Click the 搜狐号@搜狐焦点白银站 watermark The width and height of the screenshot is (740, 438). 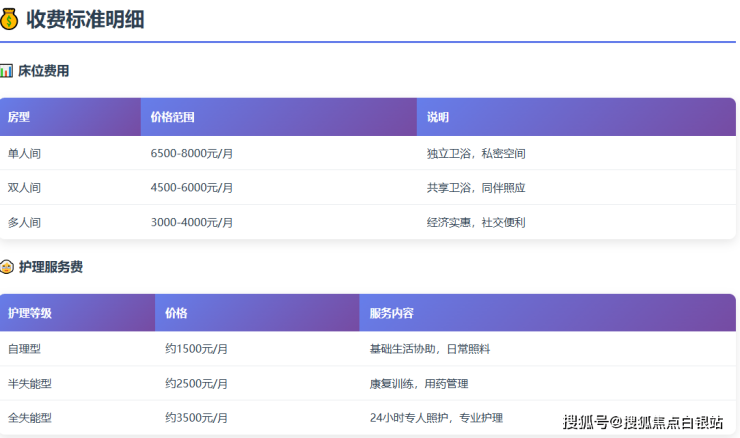(x=642, y=422)
